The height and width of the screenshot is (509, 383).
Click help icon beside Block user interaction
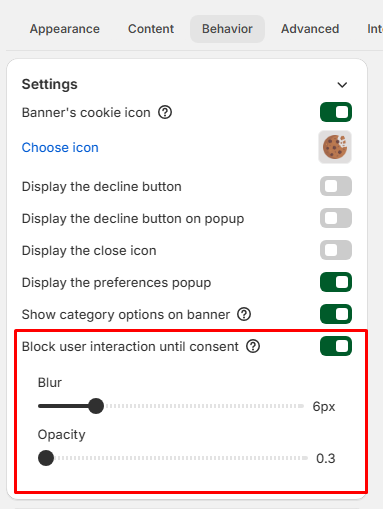click(253, 346)
